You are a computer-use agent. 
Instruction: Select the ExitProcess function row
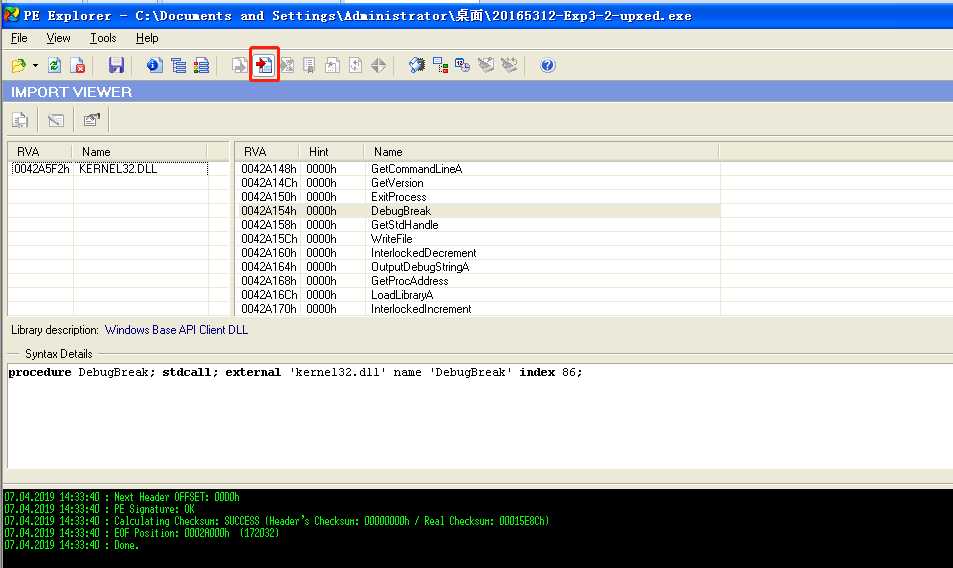478,197
